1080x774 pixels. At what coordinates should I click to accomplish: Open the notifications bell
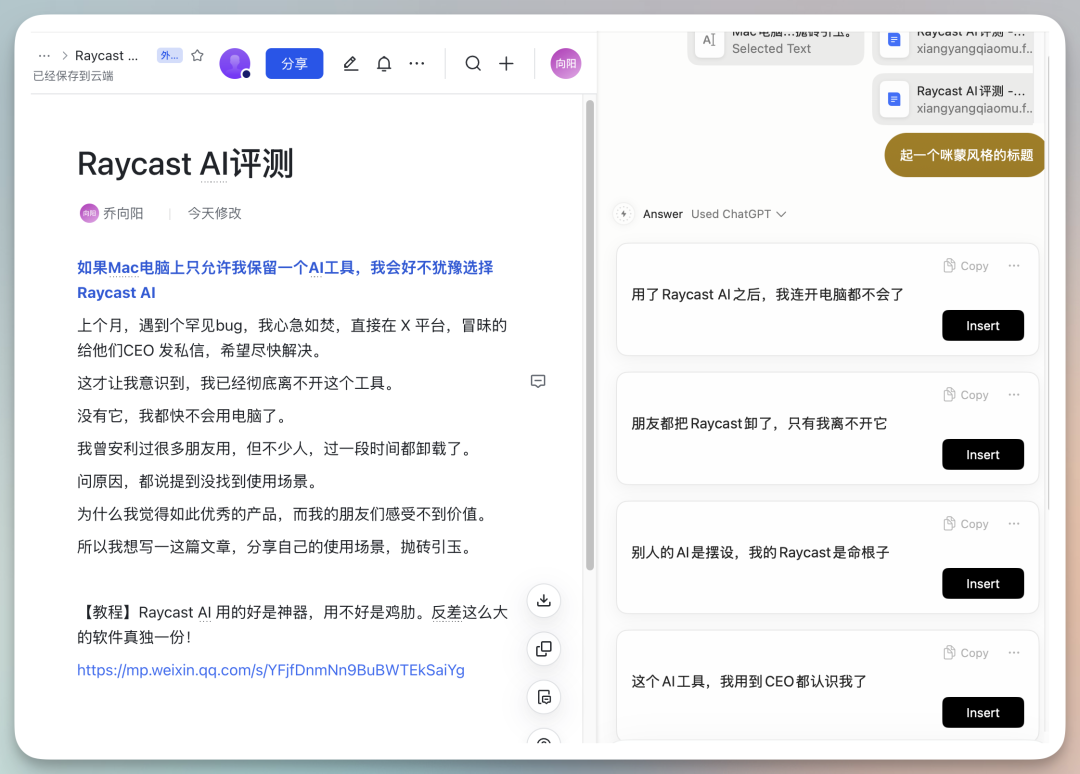pyautogui.click(x=384, y=64)
